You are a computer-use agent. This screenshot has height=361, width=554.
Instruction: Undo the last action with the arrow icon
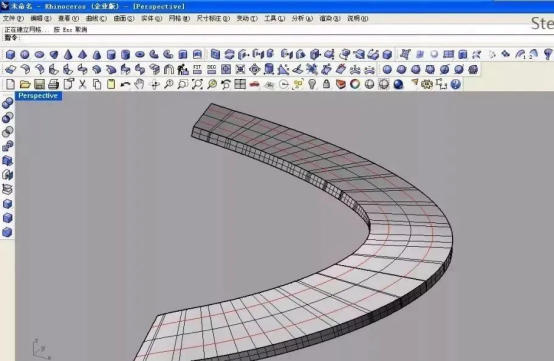coord(125,84)
